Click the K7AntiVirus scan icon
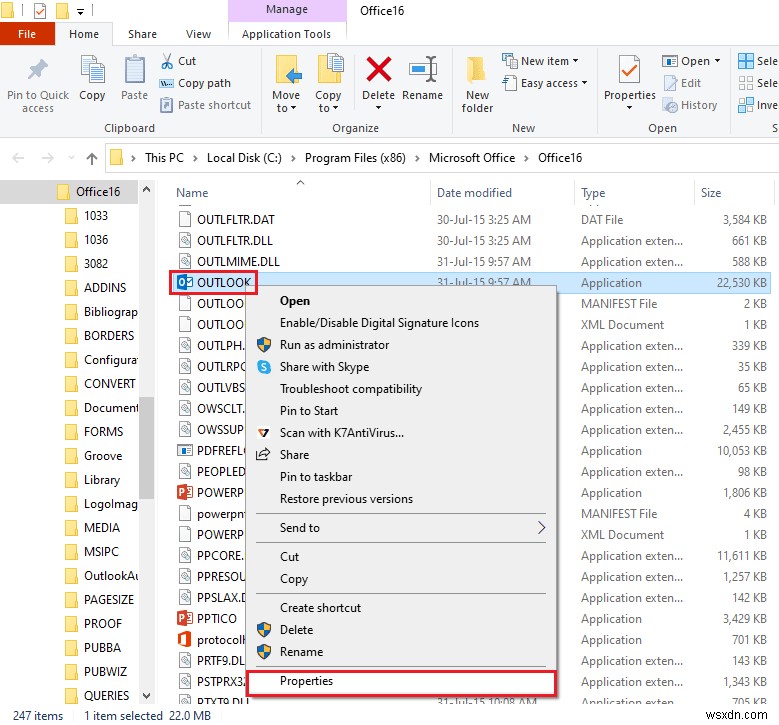The height and width of the screenshot is (725, 779). point(264,433)
